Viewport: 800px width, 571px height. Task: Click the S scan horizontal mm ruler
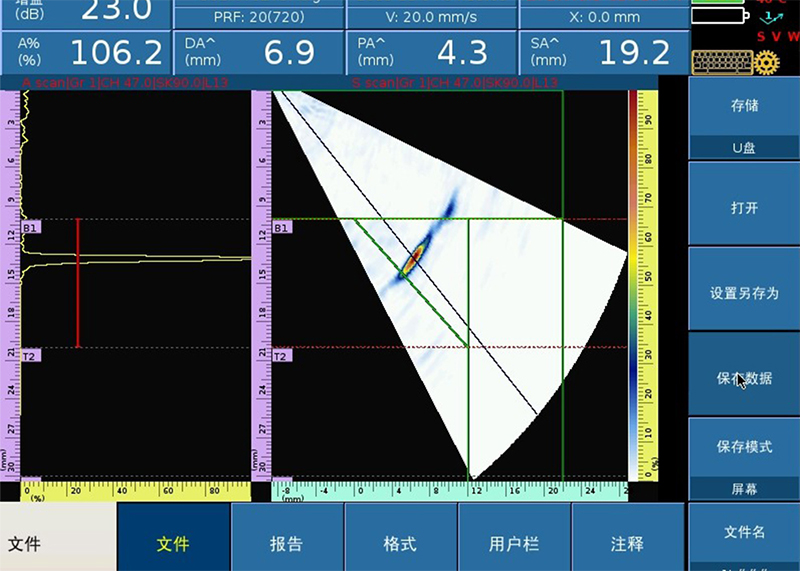[x=450, y=491]
